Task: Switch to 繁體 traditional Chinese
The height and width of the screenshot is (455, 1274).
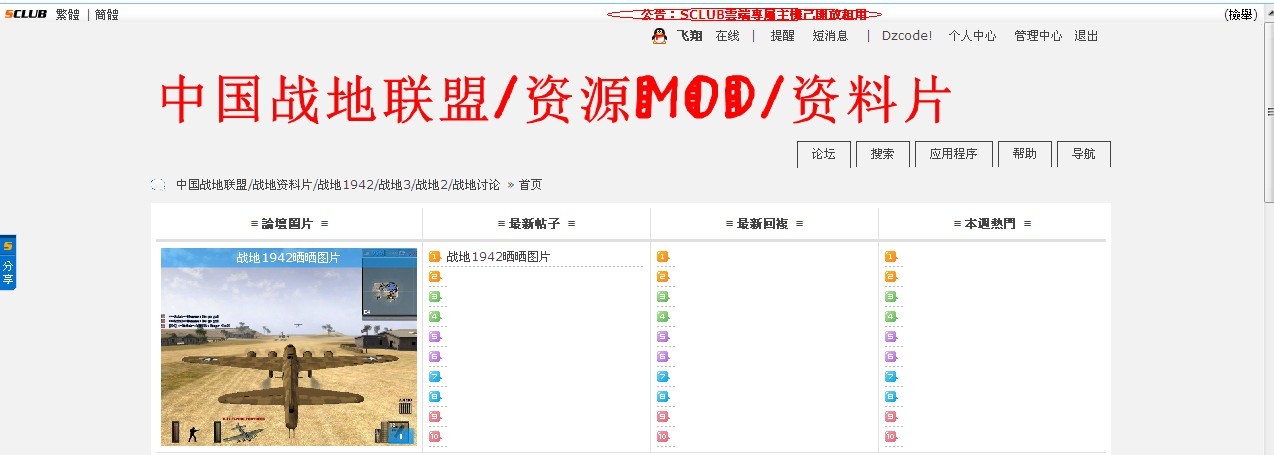Action: [68, 14]
